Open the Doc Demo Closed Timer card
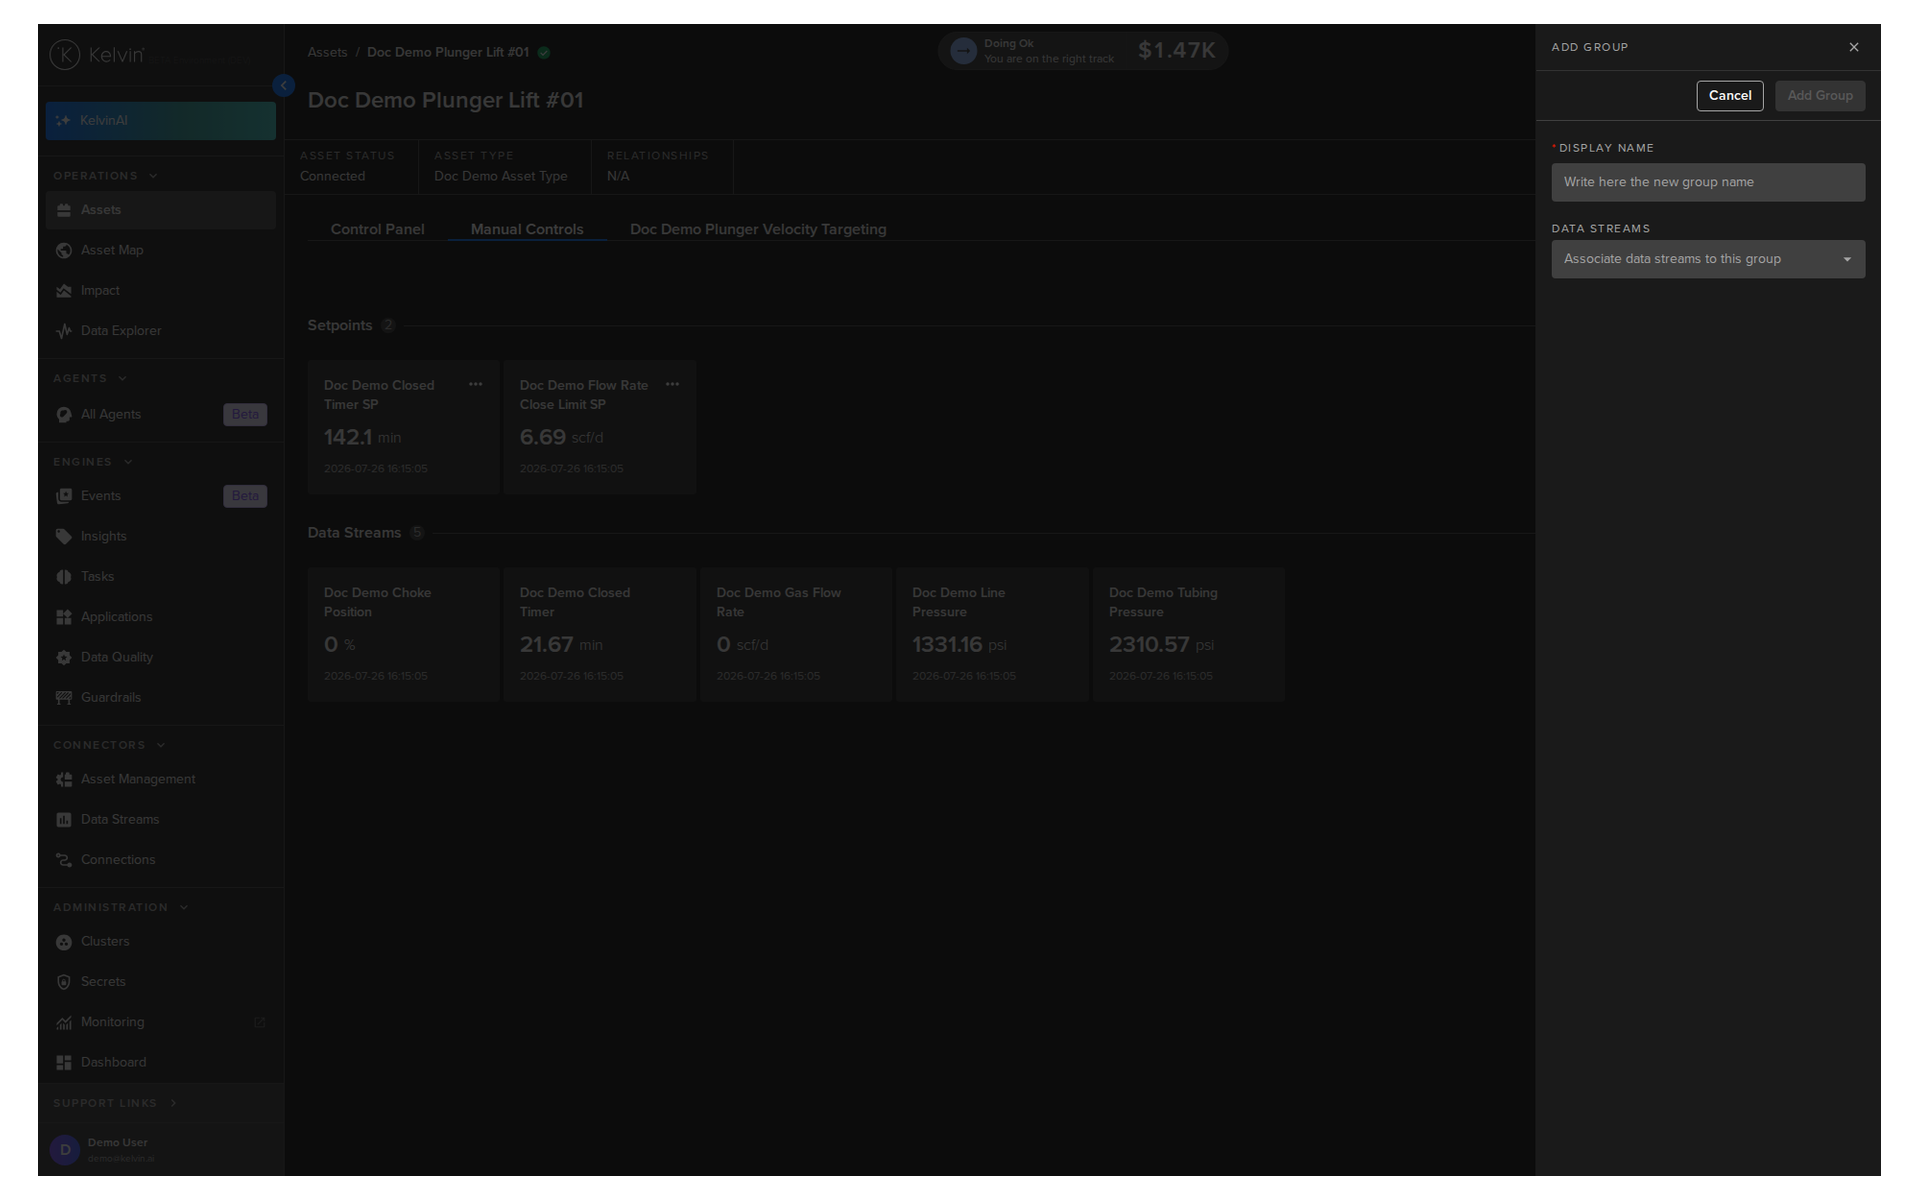This screenshot has height=1200, width=1920. (599, 635)
